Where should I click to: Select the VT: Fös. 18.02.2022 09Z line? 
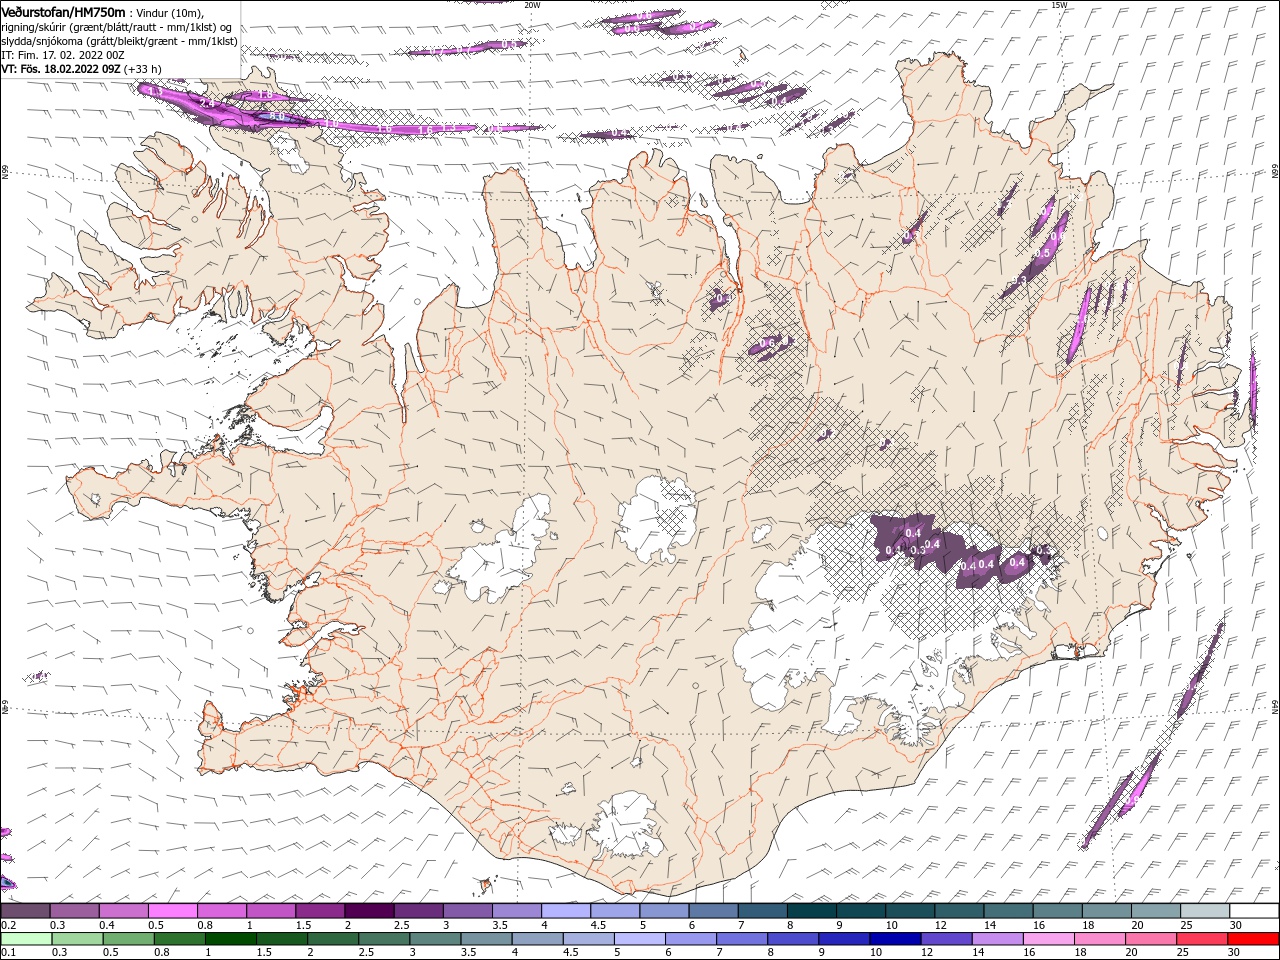(x=82, y=69)
